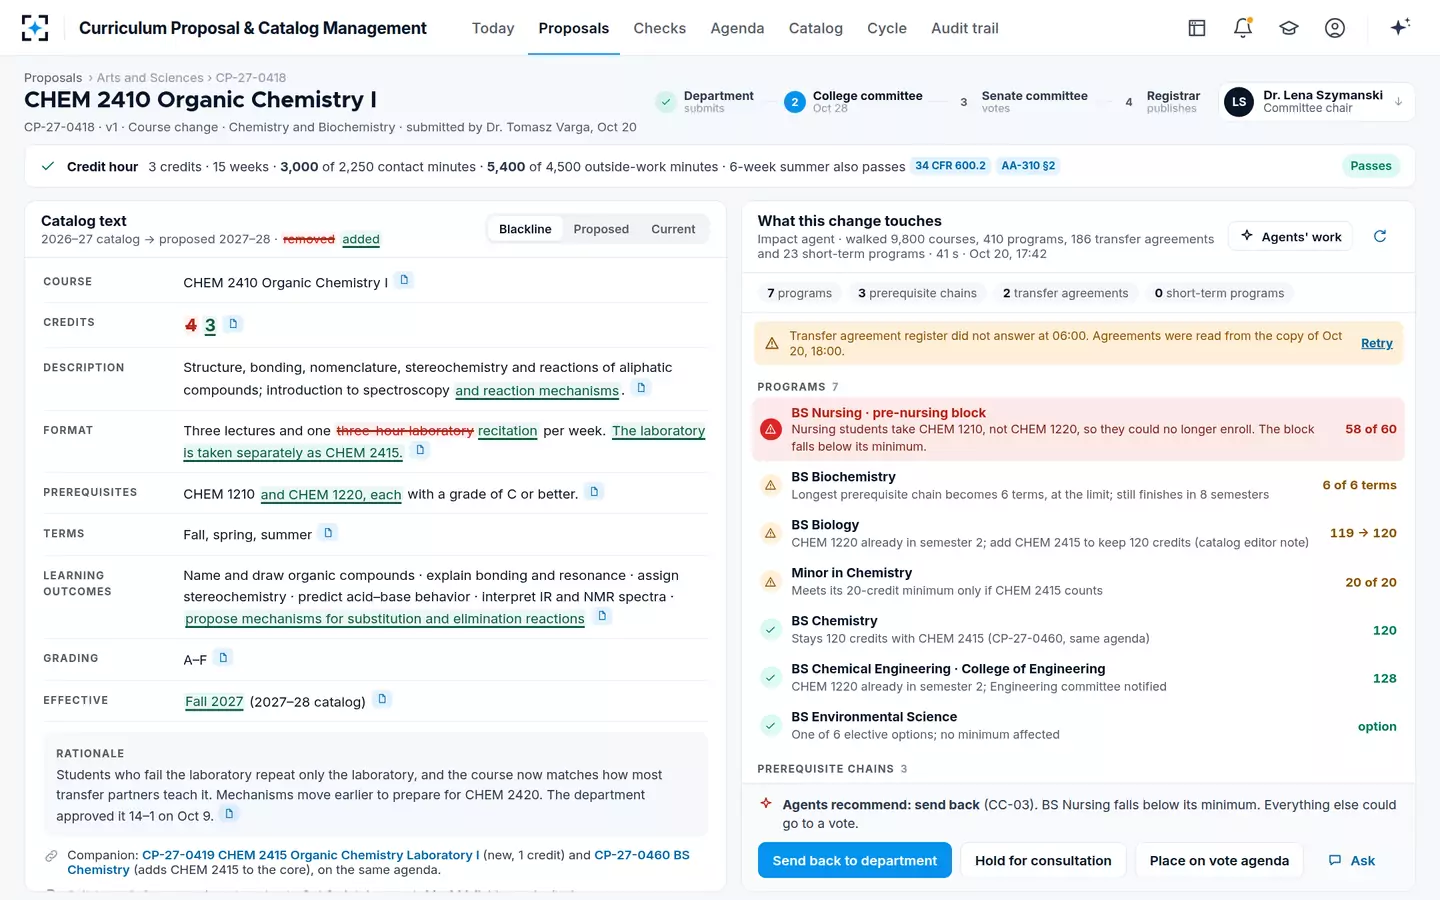Open the Agents' work panel
Viewport: 1440px width, 900px height.
[x=1291, y=236]
